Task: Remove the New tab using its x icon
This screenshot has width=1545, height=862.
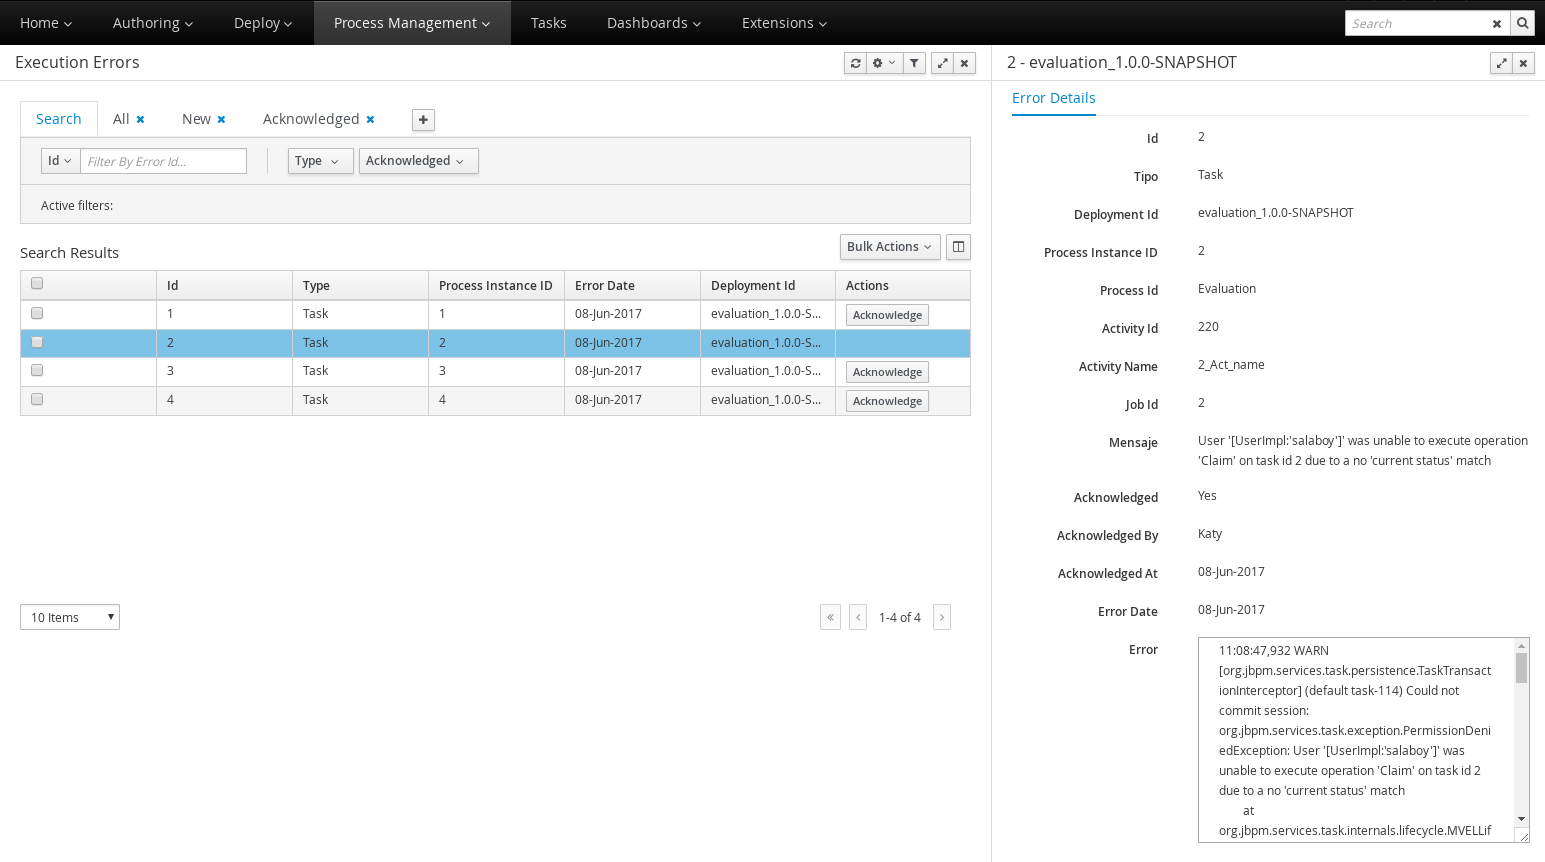Action: click(221, 120)
